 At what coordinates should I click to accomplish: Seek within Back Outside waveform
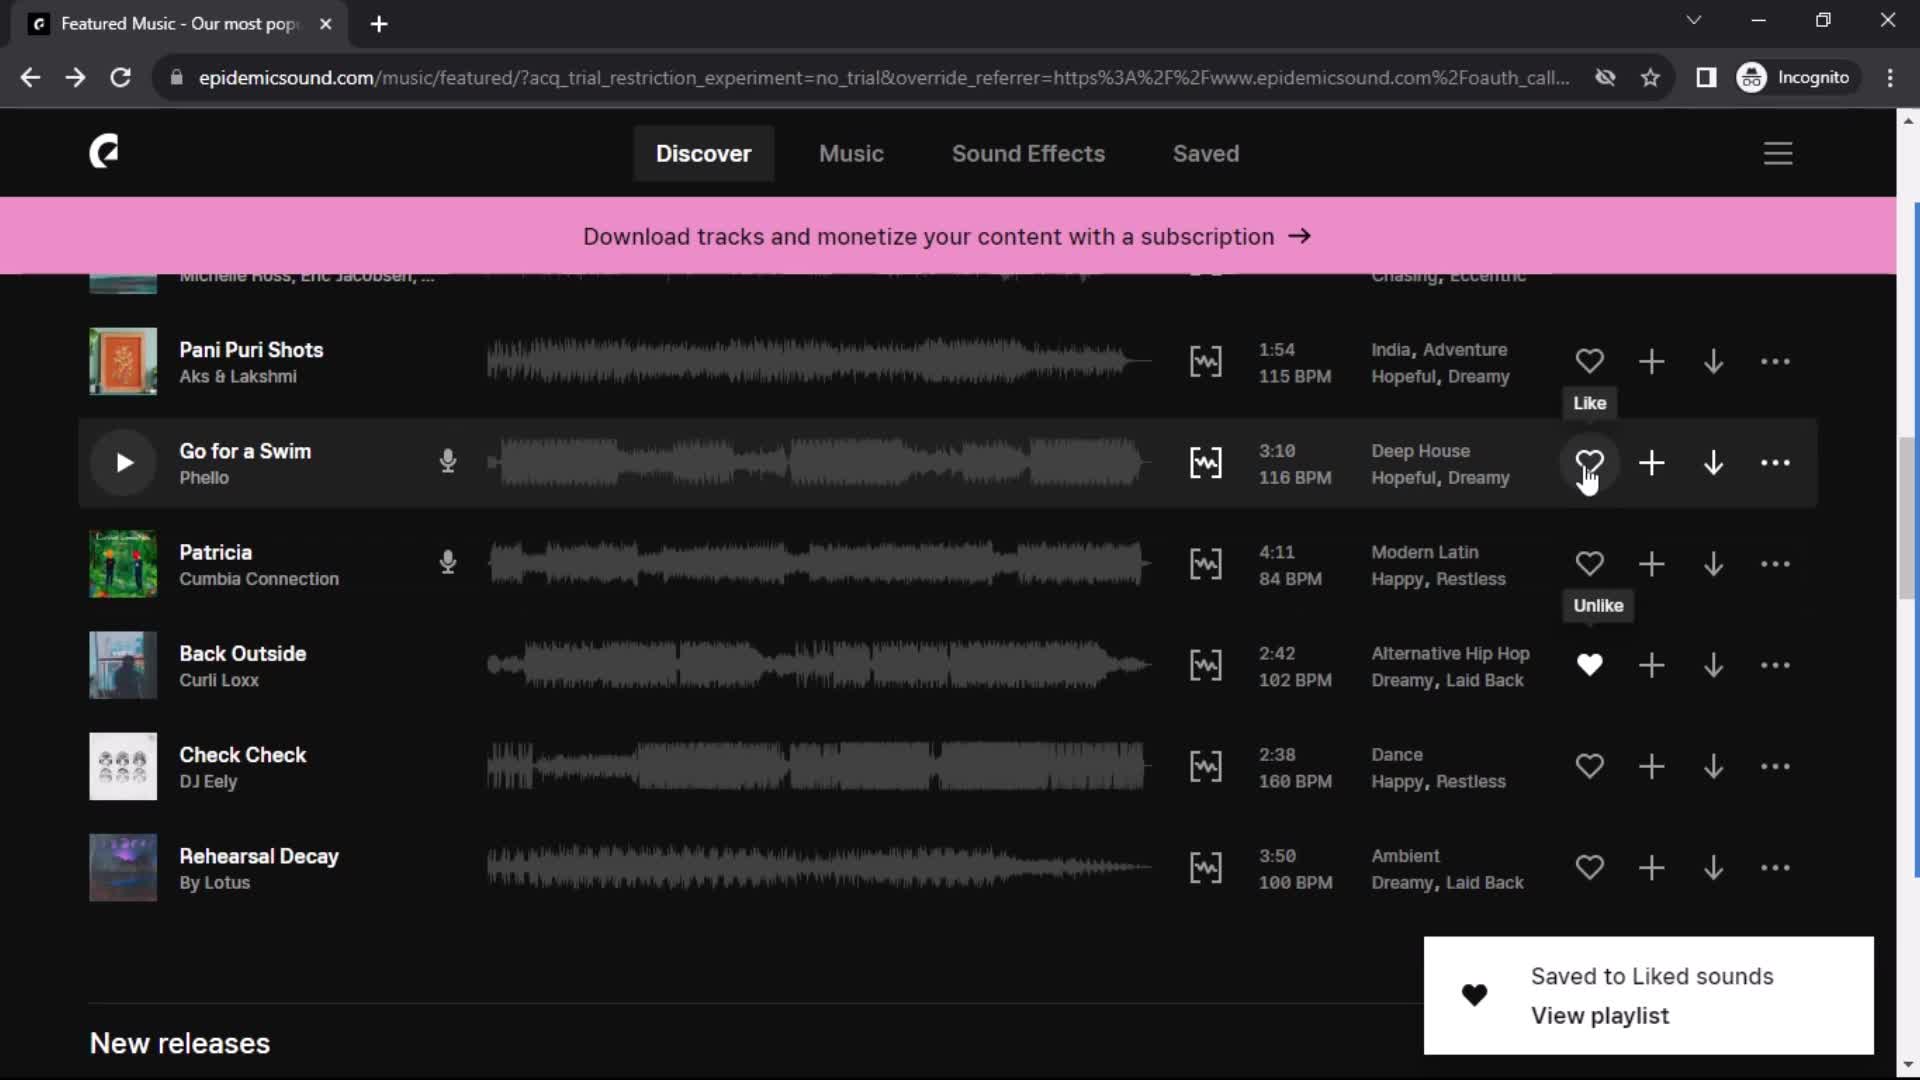point(819,665)
